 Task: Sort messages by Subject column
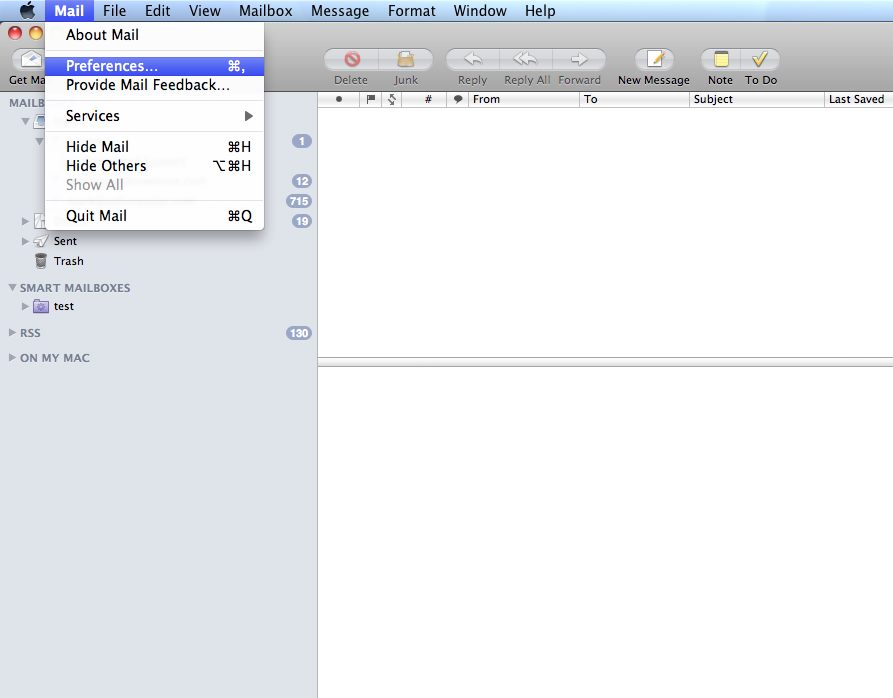pos(756,99)
